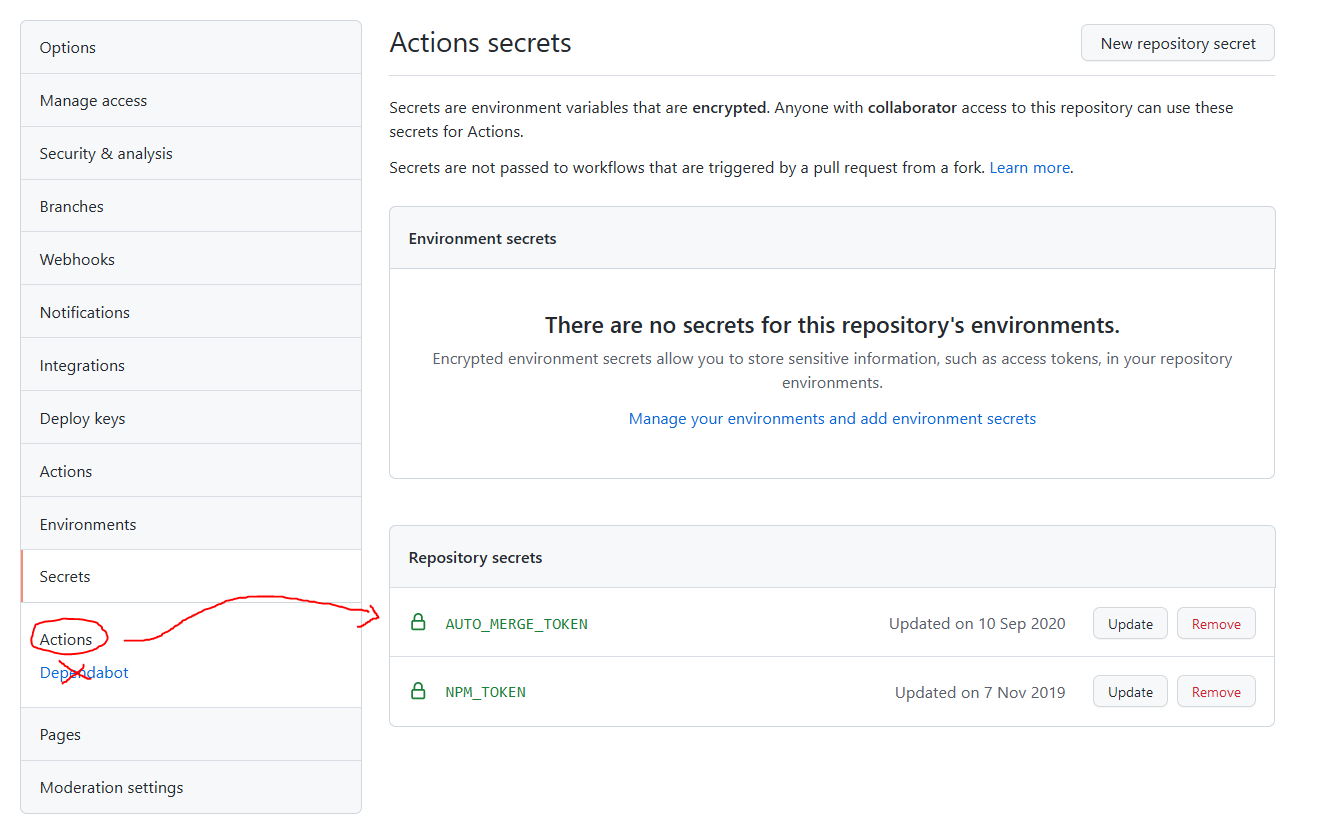Remove the NPM_TOKEN secret
This screenshot has height=838, width=1318.
point(1216,692)
